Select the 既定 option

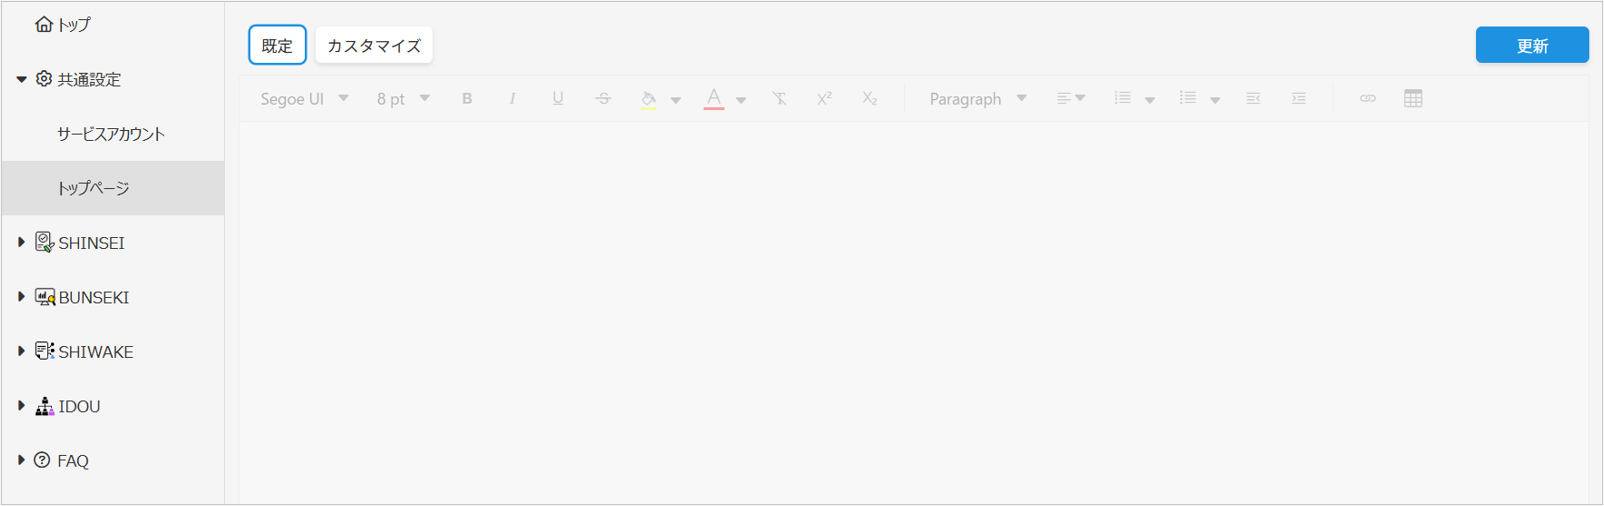pyautogui.click(x=277, y=46)
